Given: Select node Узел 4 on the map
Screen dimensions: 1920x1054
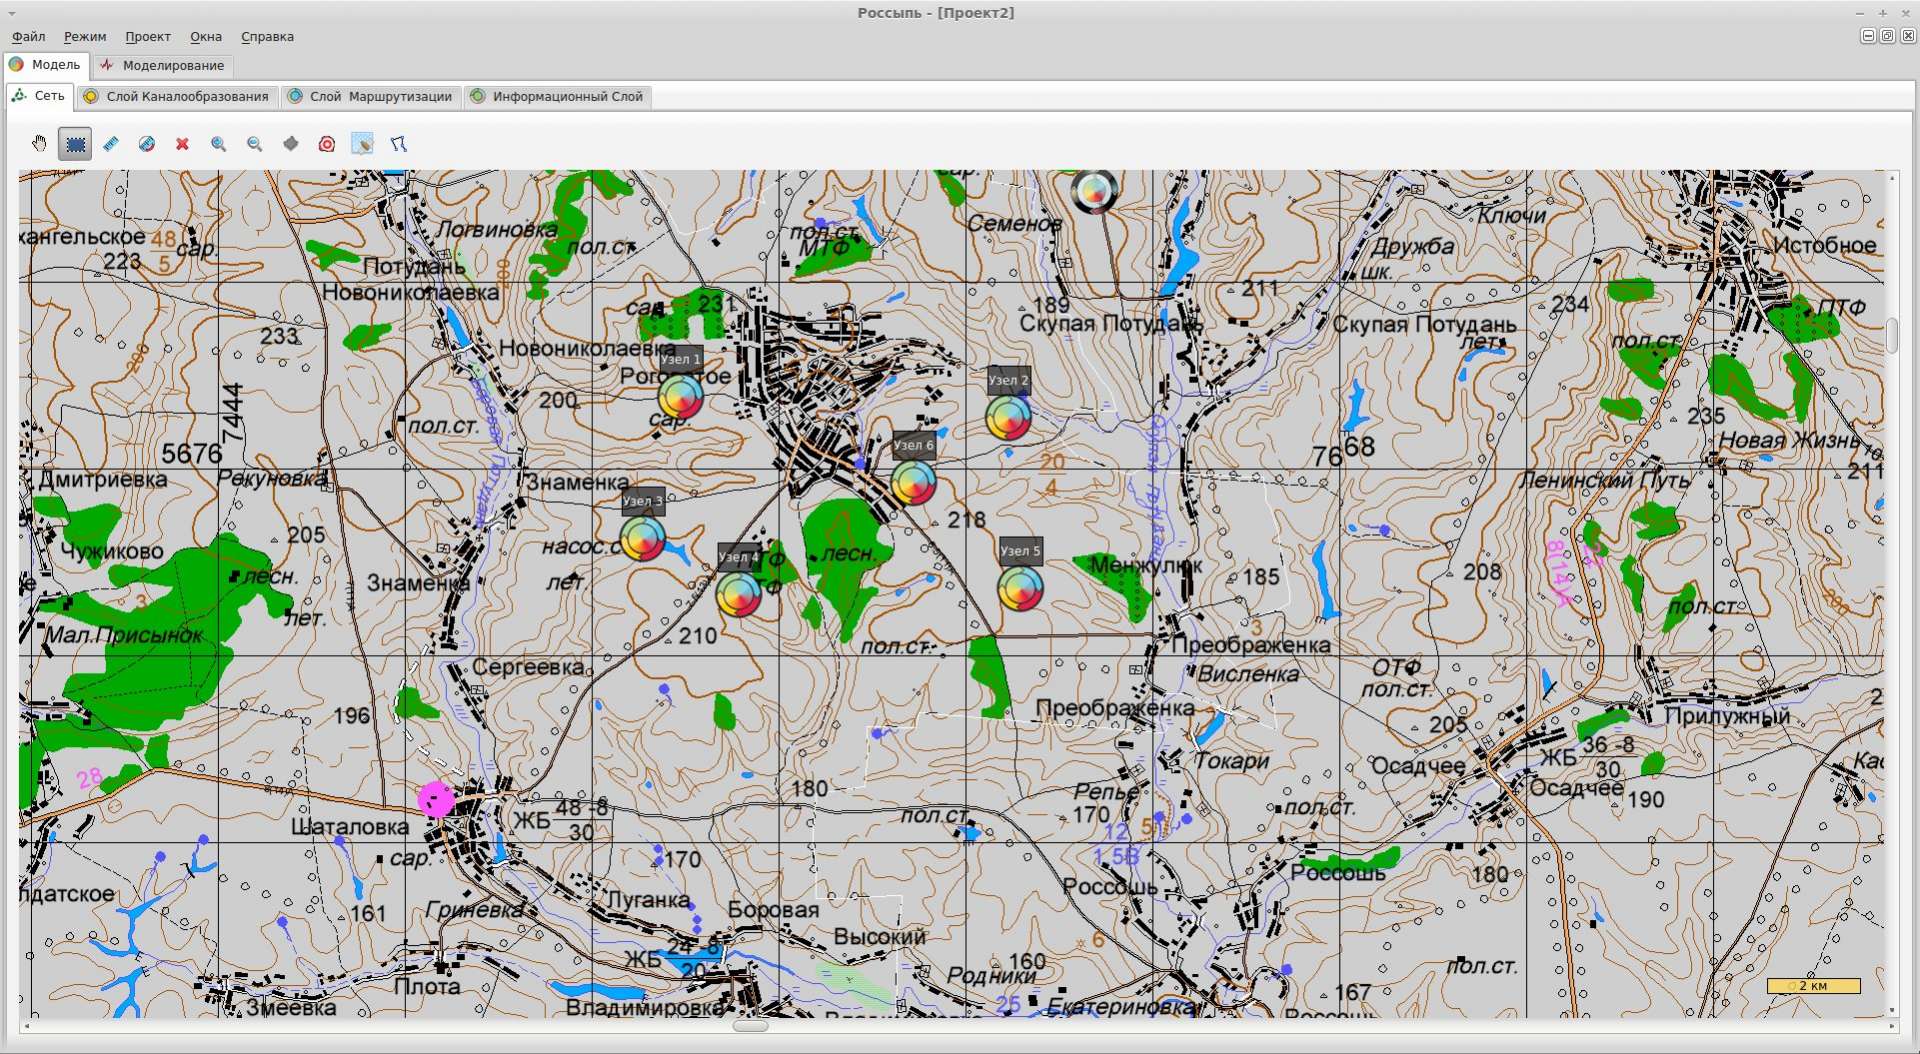Looking at the screenshot, I should tap(738, 594).
